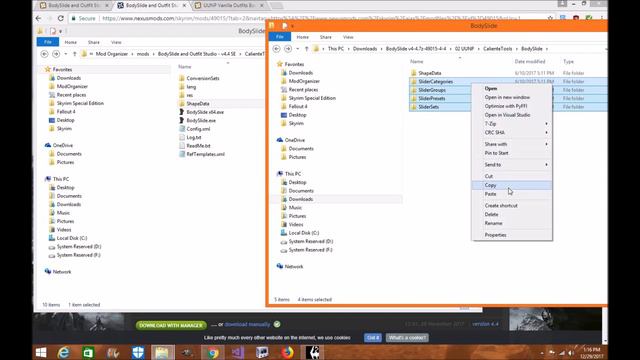Click Create shortcut in context menu
Viewport: 640px width, 360px height.
501,206
